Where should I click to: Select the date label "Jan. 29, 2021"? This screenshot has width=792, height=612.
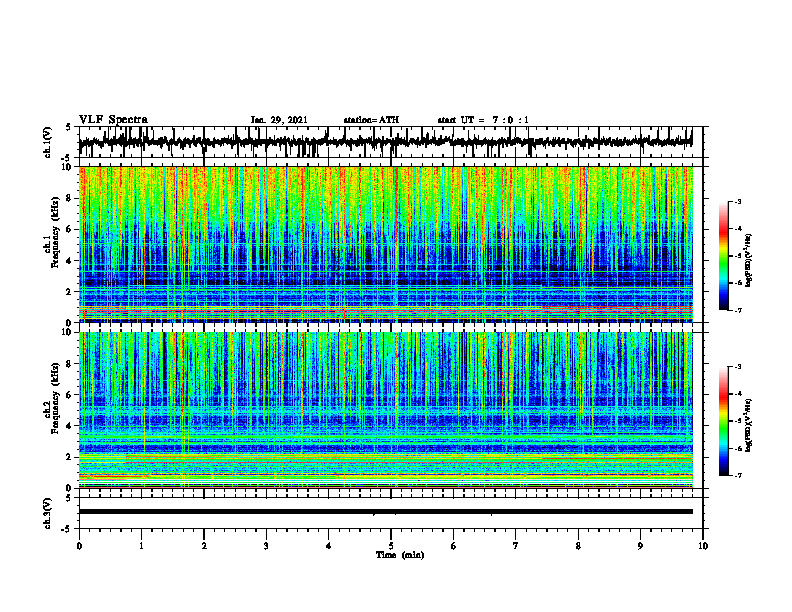[279, 120]
